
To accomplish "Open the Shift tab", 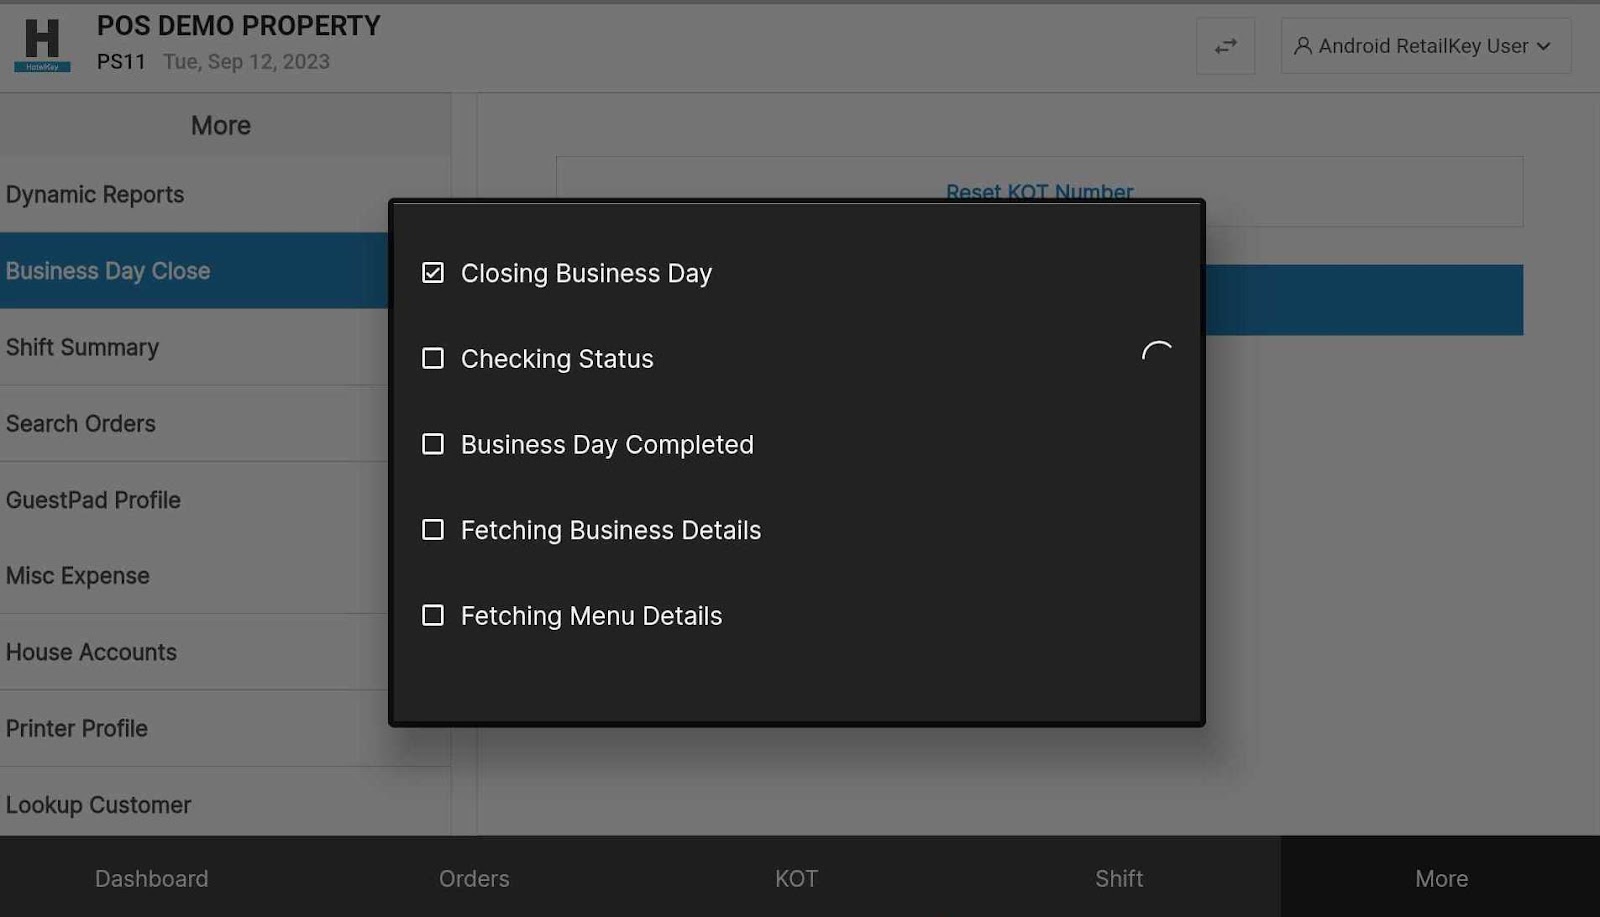I will pyautogui.click(x=1118, y=878).
